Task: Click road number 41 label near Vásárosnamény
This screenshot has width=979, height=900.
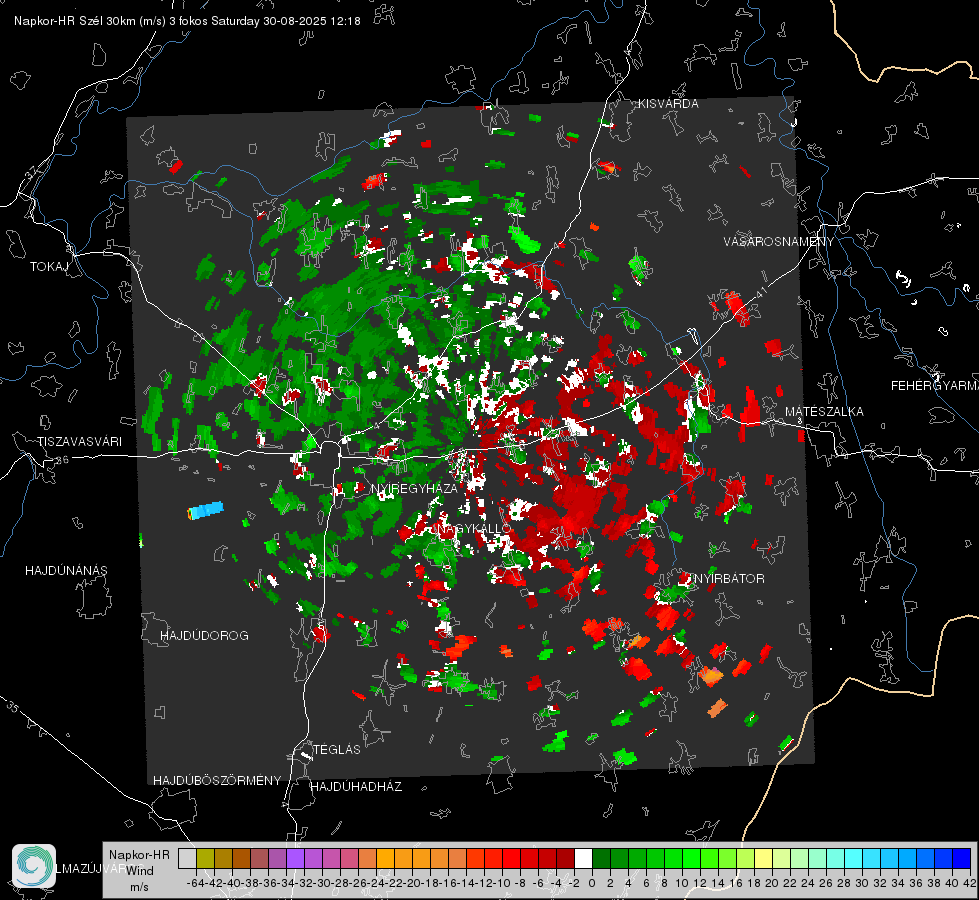Action: tap(760, 292)
